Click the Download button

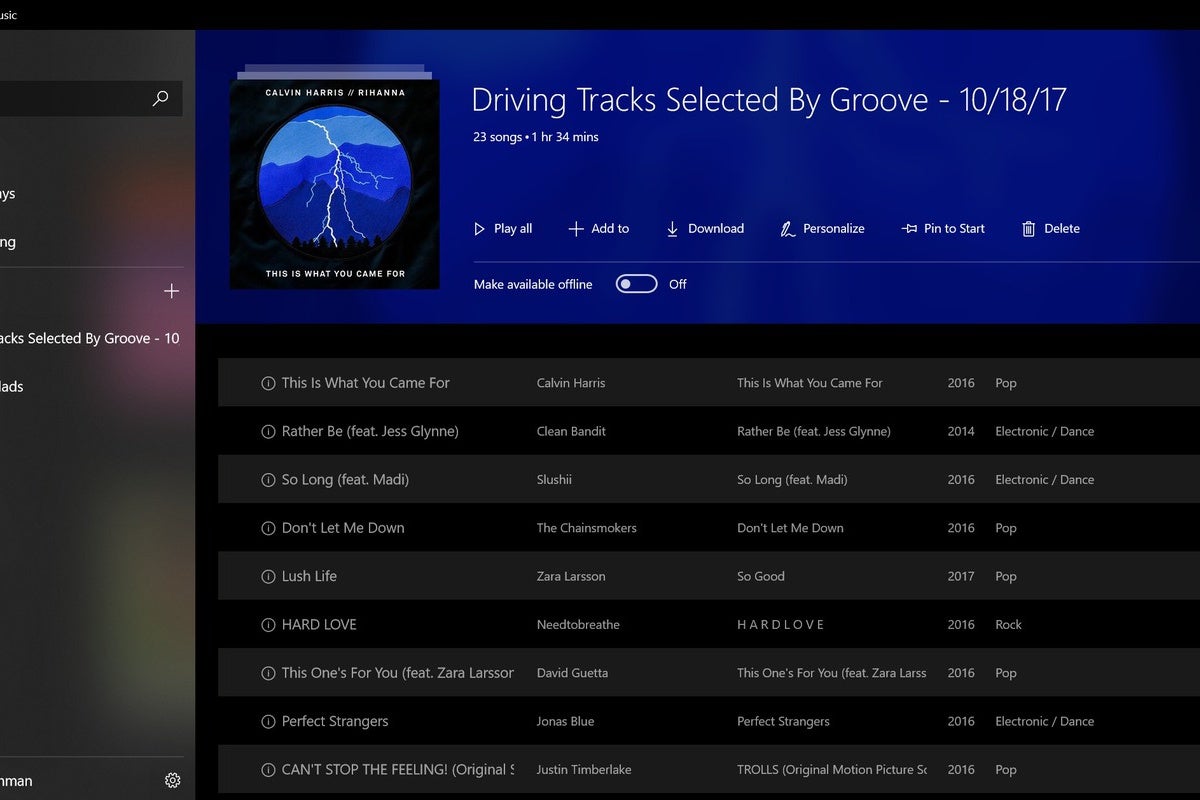pos(705,229)
